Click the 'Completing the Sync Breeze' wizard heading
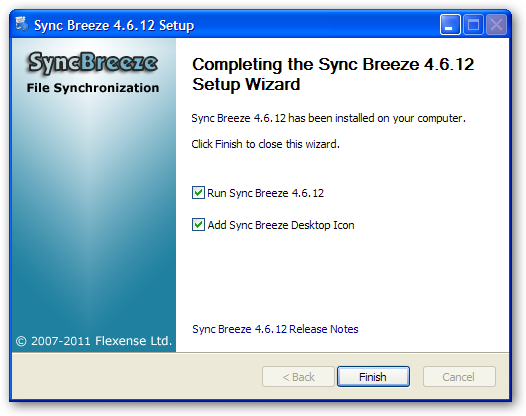Screen dimensions: 526x416 [333, 74]
